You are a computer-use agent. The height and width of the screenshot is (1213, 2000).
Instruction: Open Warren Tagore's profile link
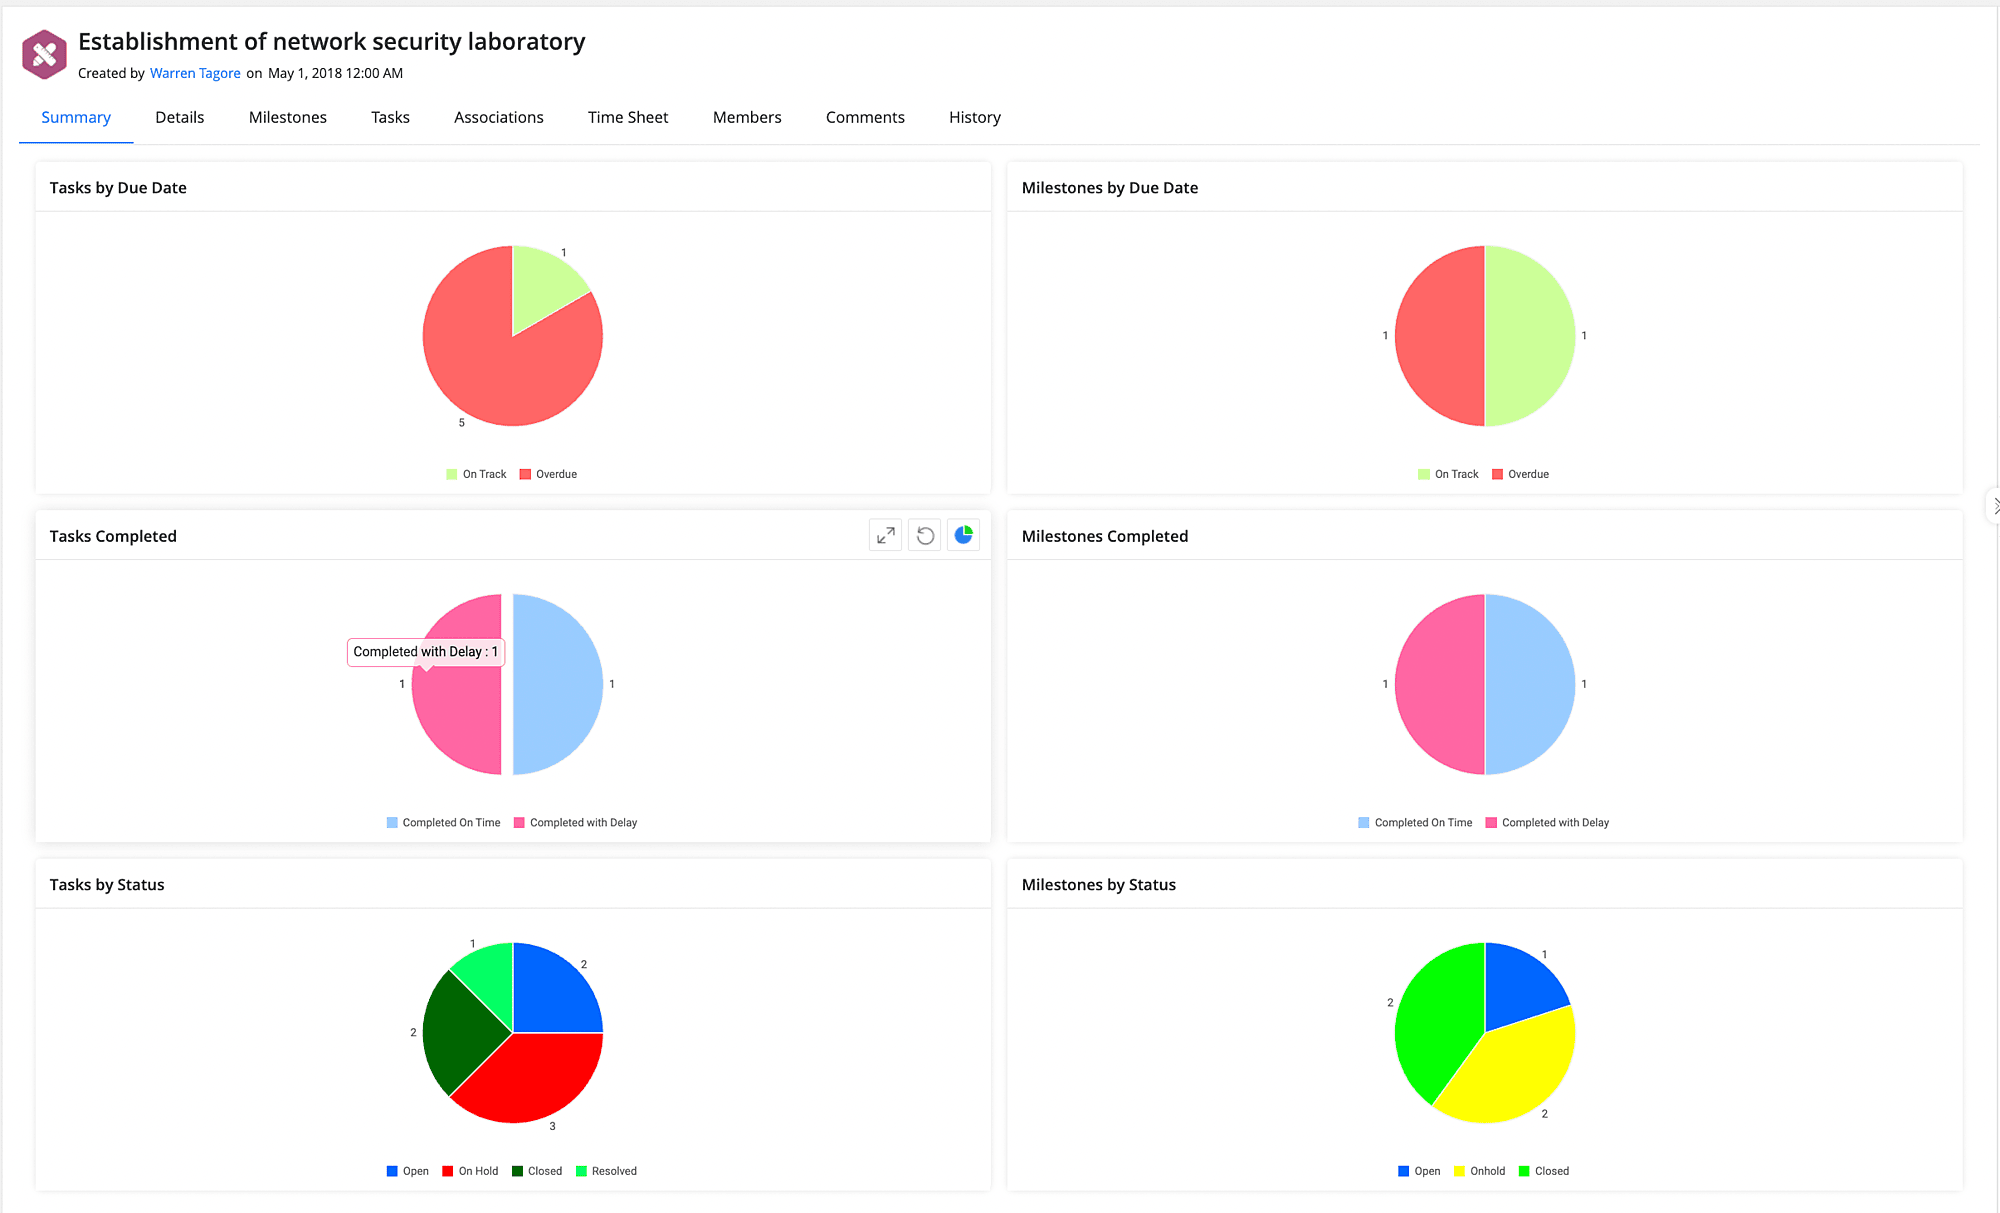[195, 73]
